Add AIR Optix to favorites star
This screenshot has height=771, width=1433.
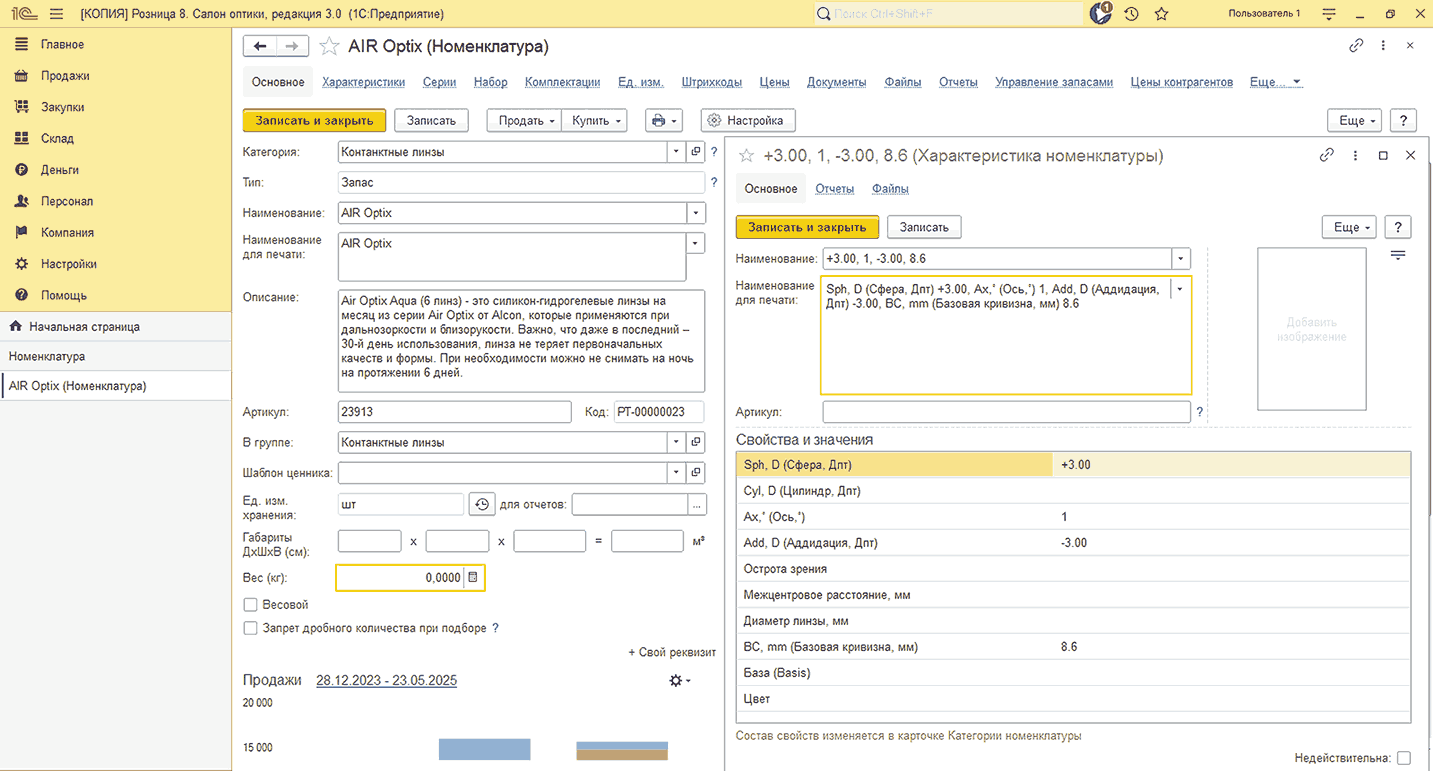pos(329,47)
